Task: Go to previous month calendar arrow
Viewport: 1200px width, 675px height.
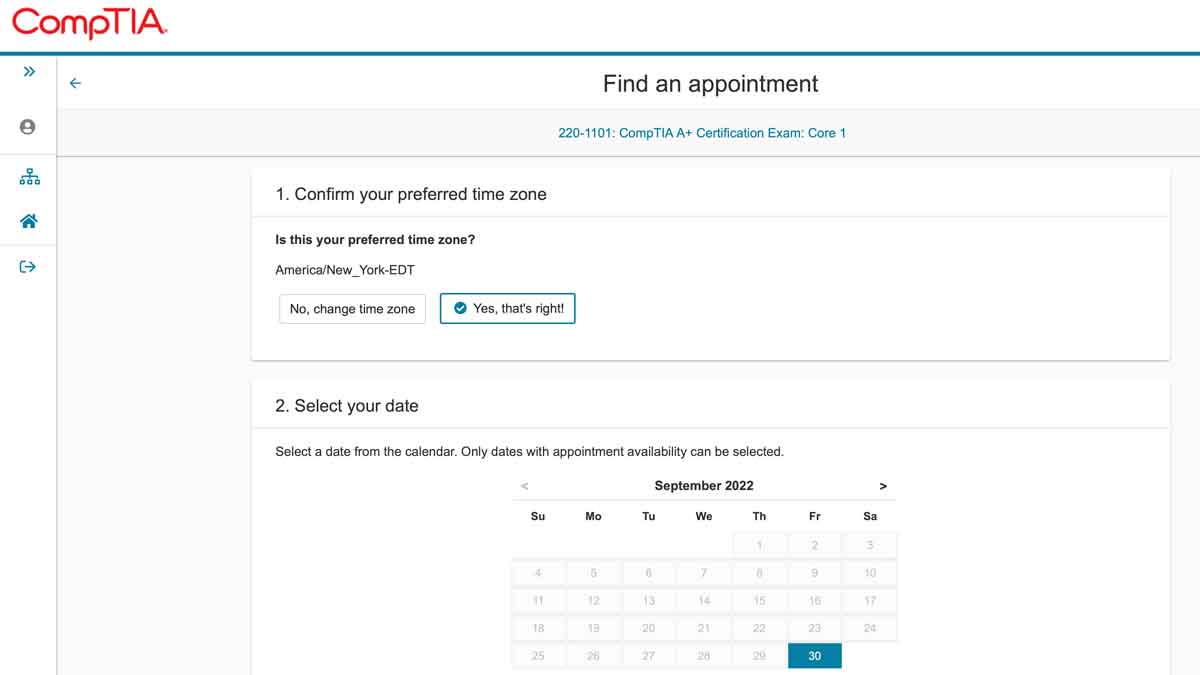Action: point(525,486)
